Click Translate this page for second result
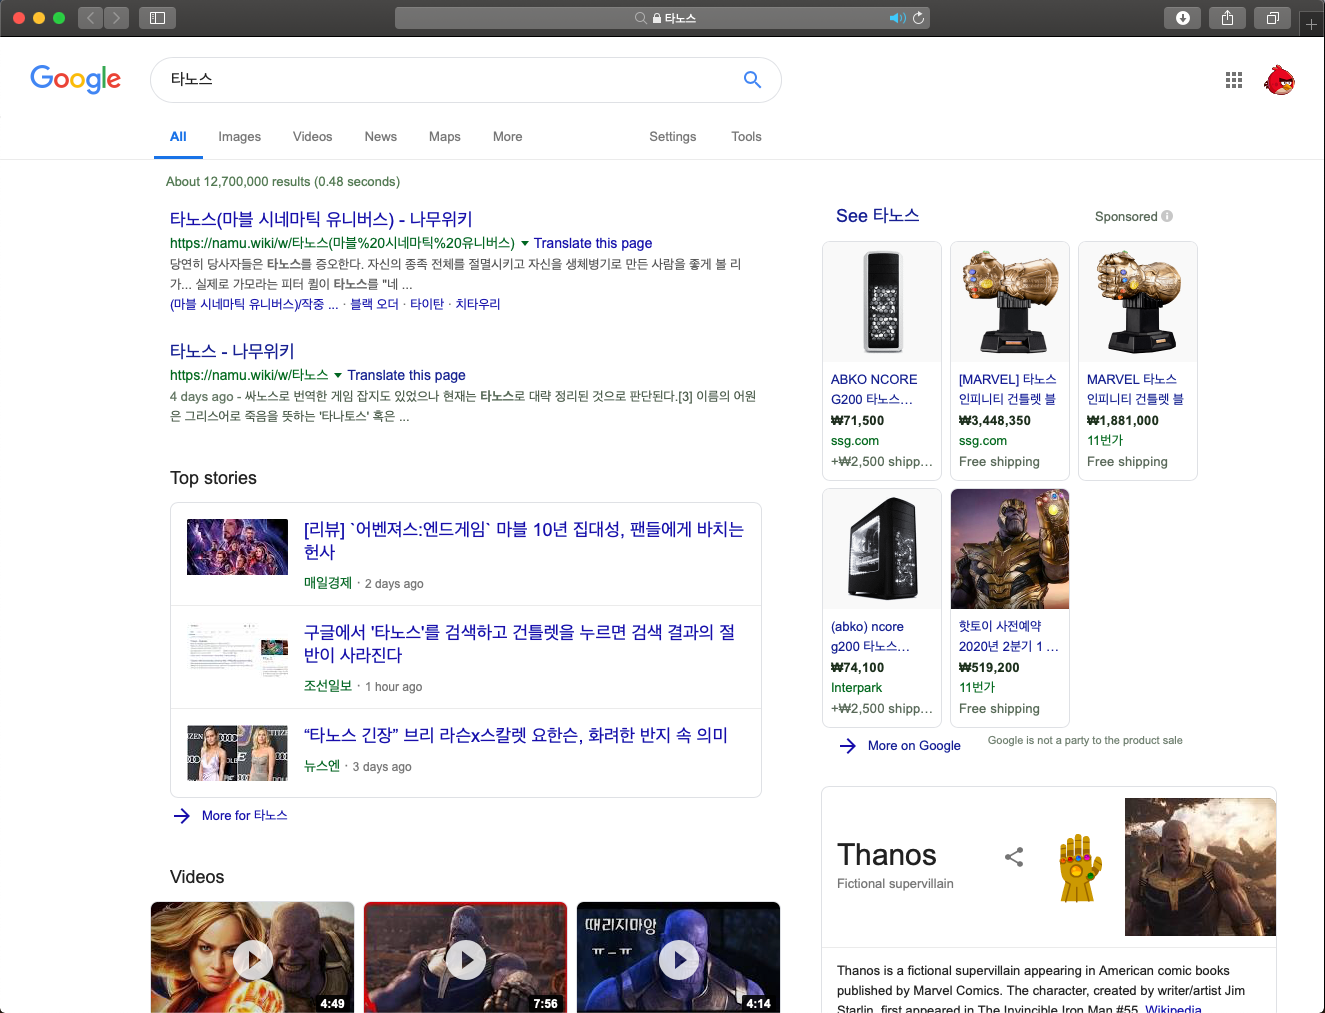 pyautogui.click(x=406, y=375)
